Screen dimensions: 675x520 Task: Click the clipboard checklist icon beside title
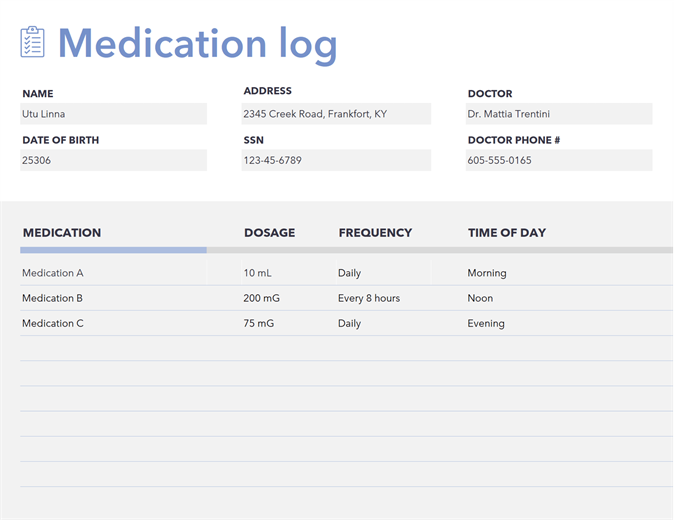32,42
